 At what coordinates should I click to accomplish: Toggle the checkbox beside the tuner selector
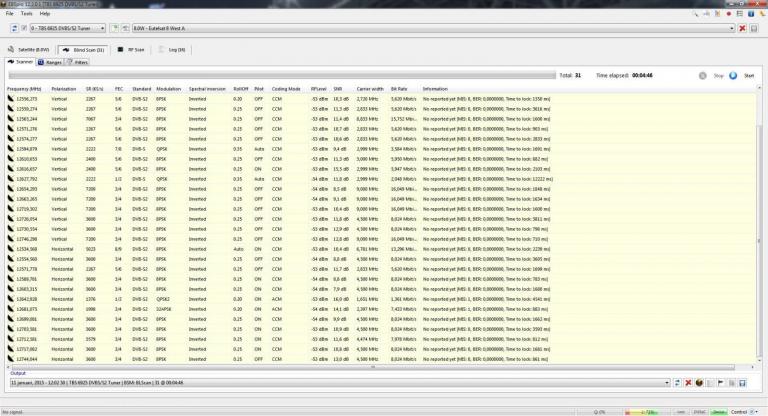[x=23, y=28]
